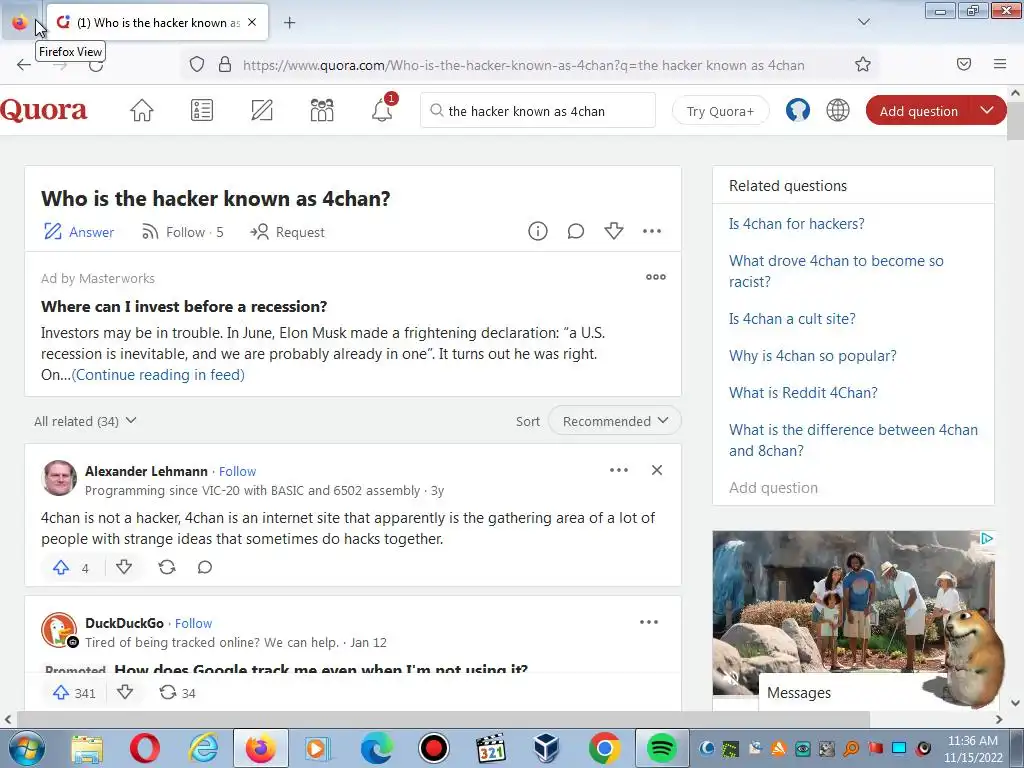
Task: Open the Messages panel
Action: [x=799, y=693]
